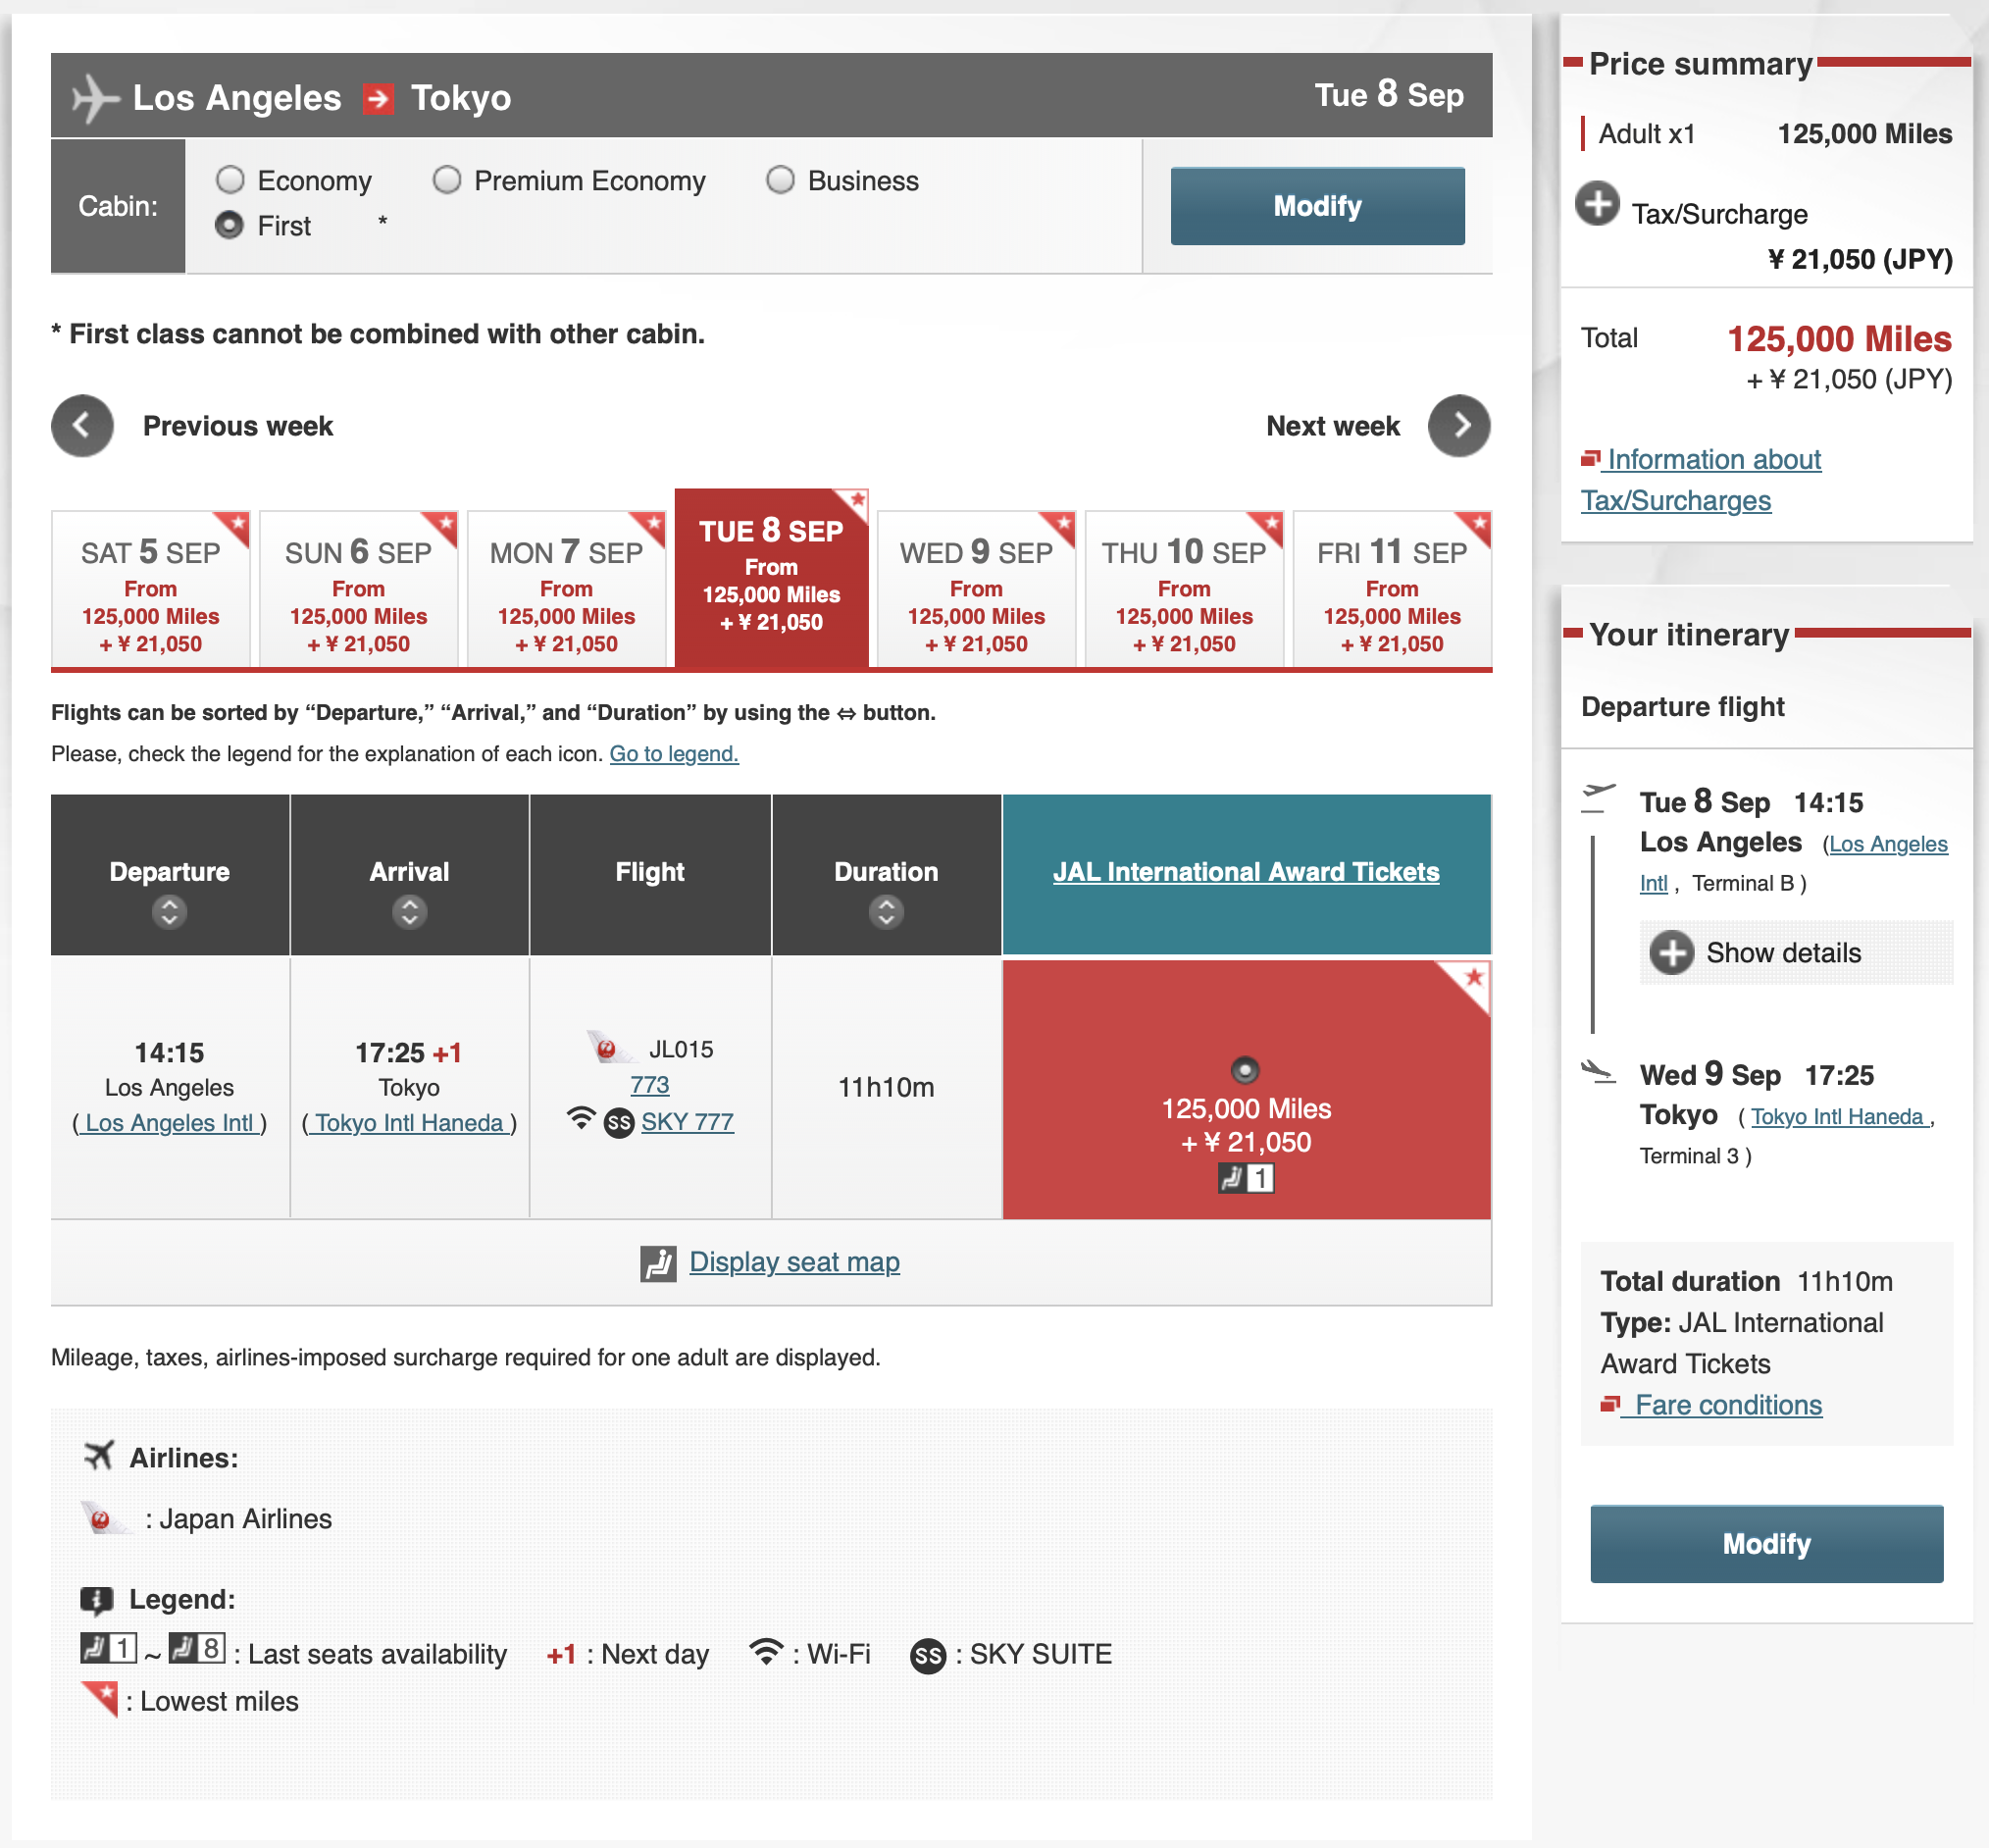The width and height of the screenshot is (1989, 1848).
Task: Click the seat map icon beside Display seat map
Action: coord(658,1264)
